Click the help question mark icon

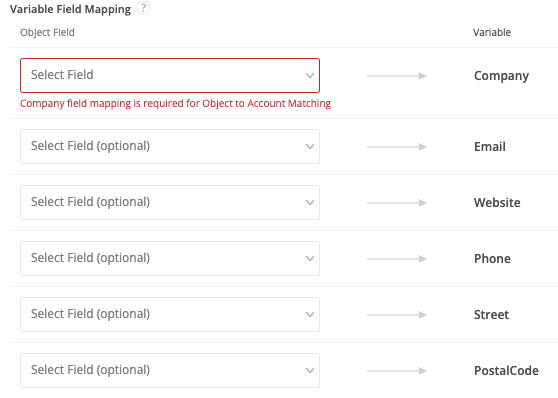[143, 8]
